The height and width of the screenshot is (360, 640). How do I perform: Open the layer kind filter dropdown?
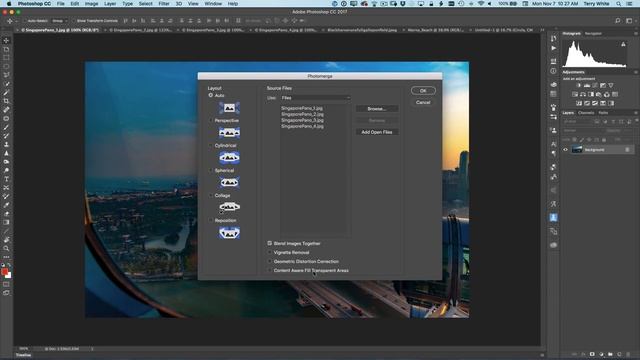(x=578, y=122)
